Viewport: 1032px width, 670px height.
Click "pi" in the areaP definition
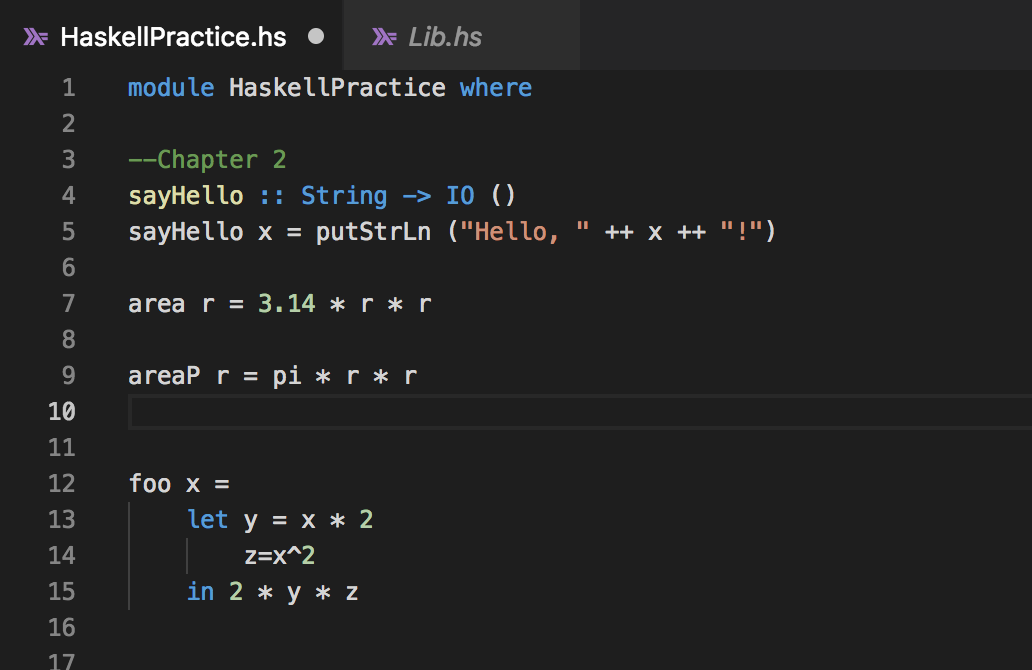pyautogui.click(x=287, y=376)
